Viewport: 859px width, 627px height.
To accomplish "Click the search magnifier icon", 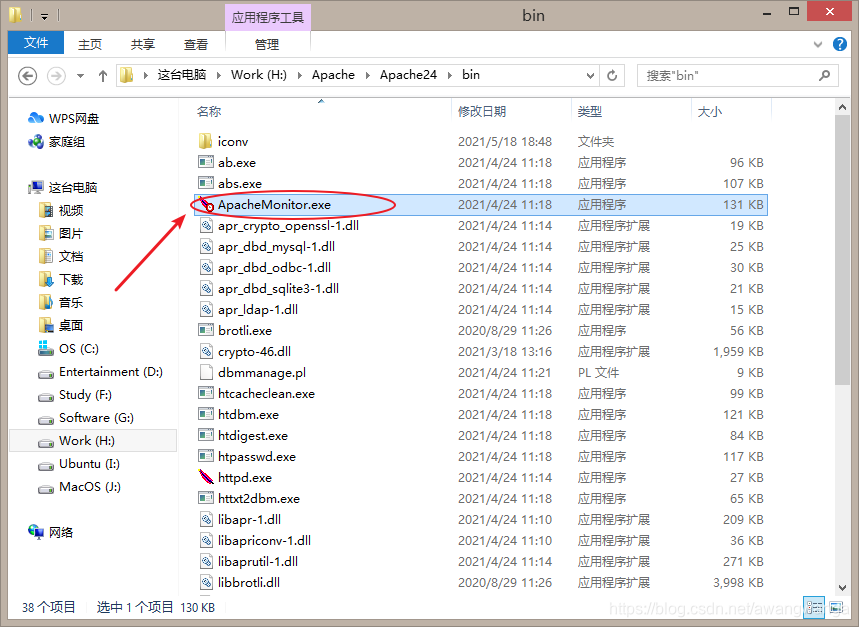I will 824,76.
